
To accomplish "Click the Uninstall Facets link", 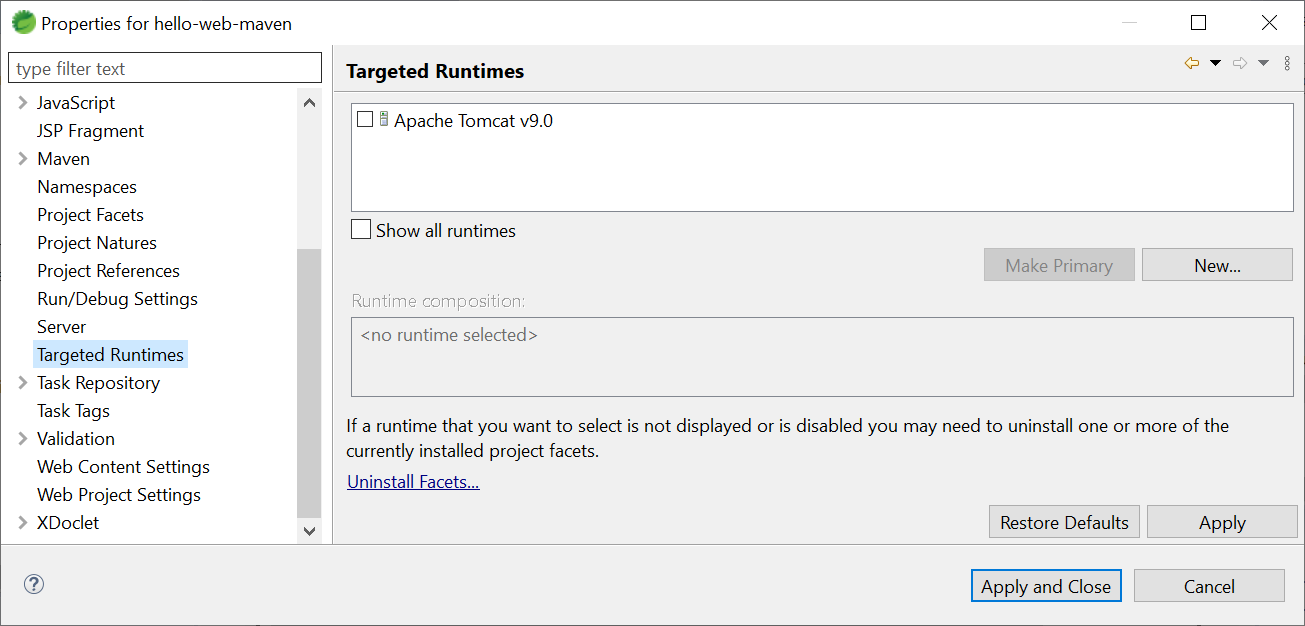I will click(413, 482).
